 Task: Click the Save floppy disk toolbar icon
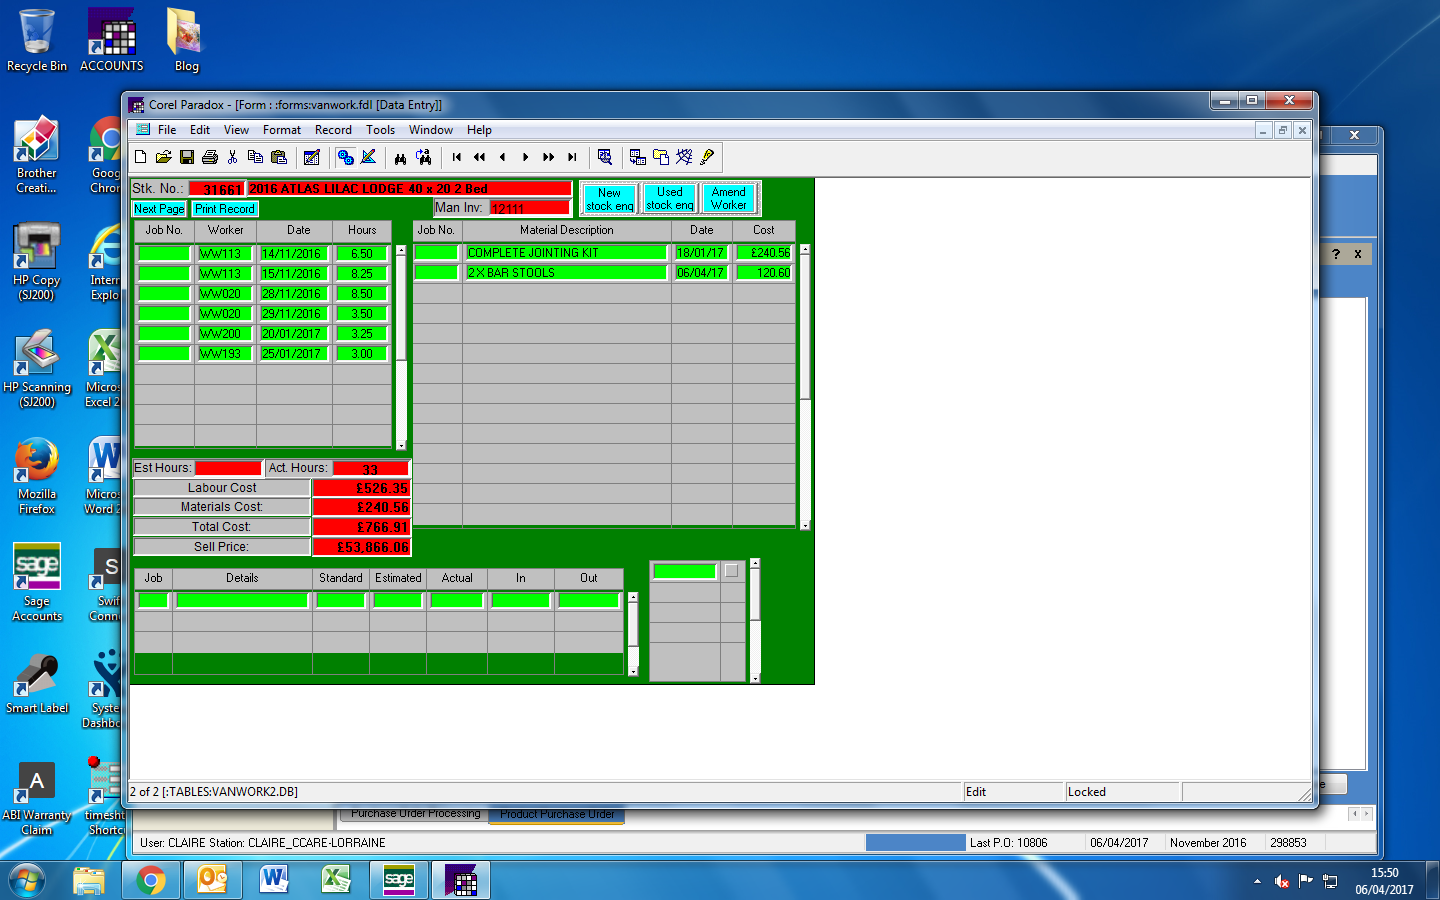pos(187,157)
